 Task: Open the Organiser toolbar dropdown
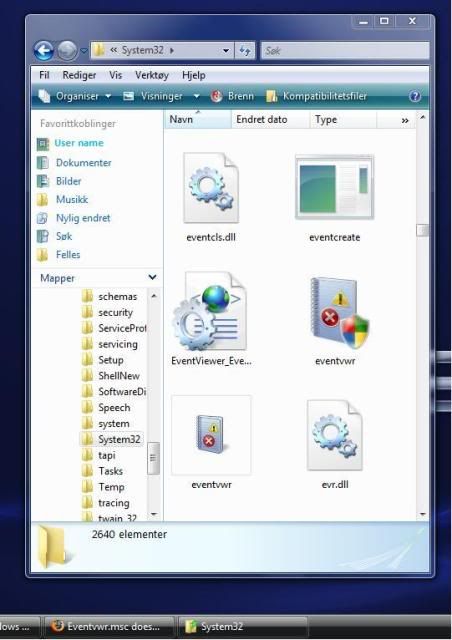click(x=75, y=96)
